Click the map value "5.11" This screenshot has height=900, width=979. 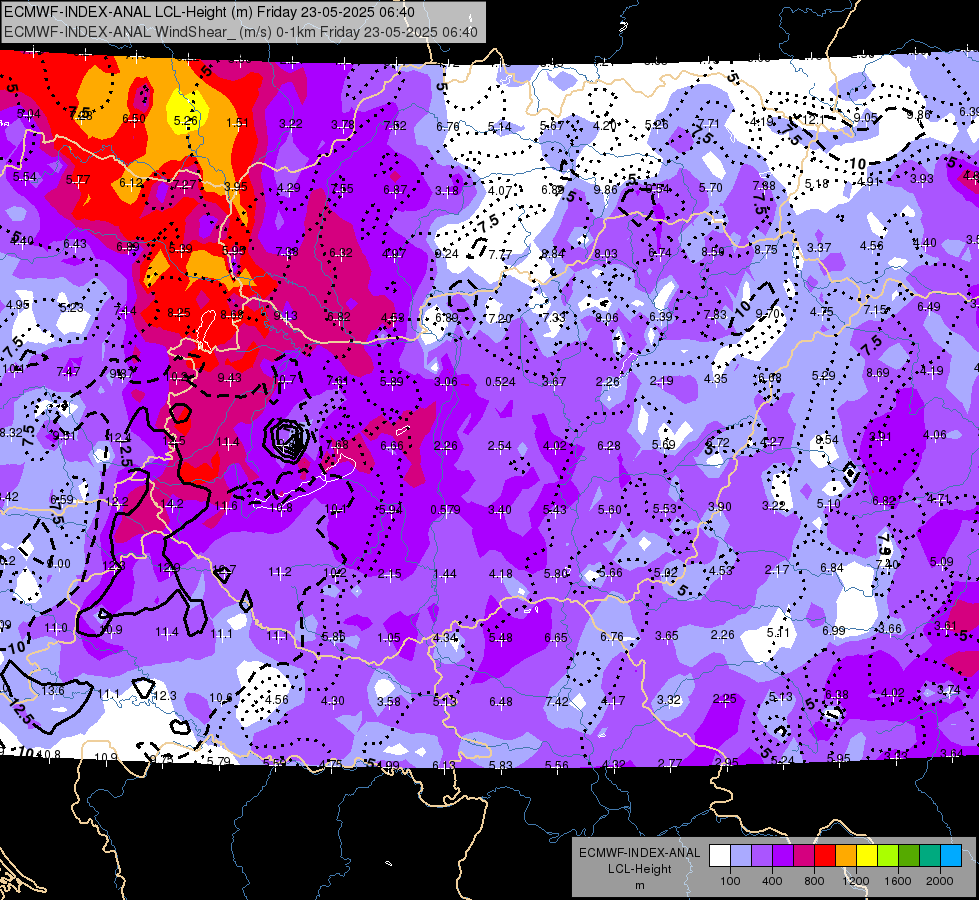pyautogui.click(x=778, y=633)
